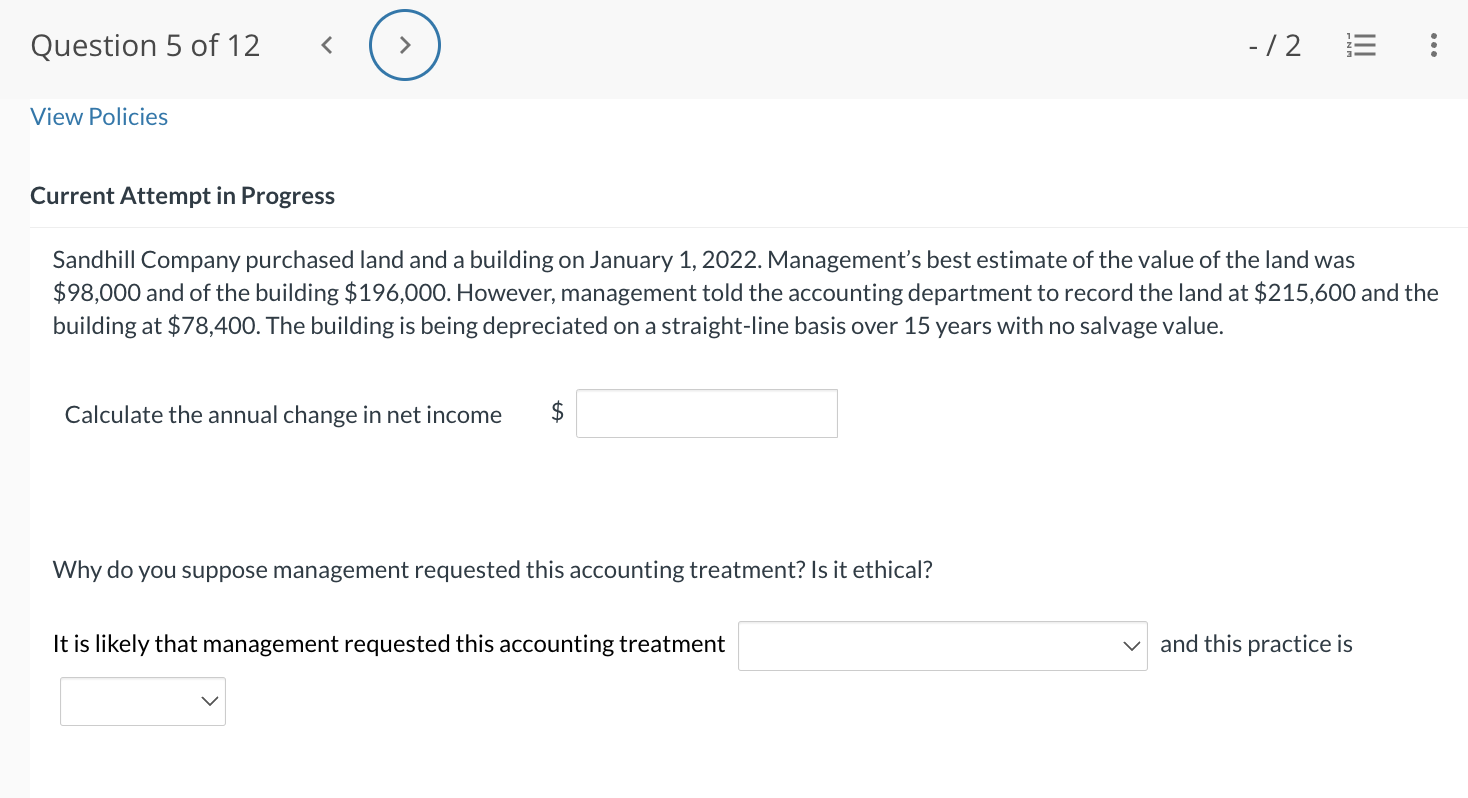Click the View Policies link
The height and width of the screenshot is (798, 1468).
coord(98,116)
